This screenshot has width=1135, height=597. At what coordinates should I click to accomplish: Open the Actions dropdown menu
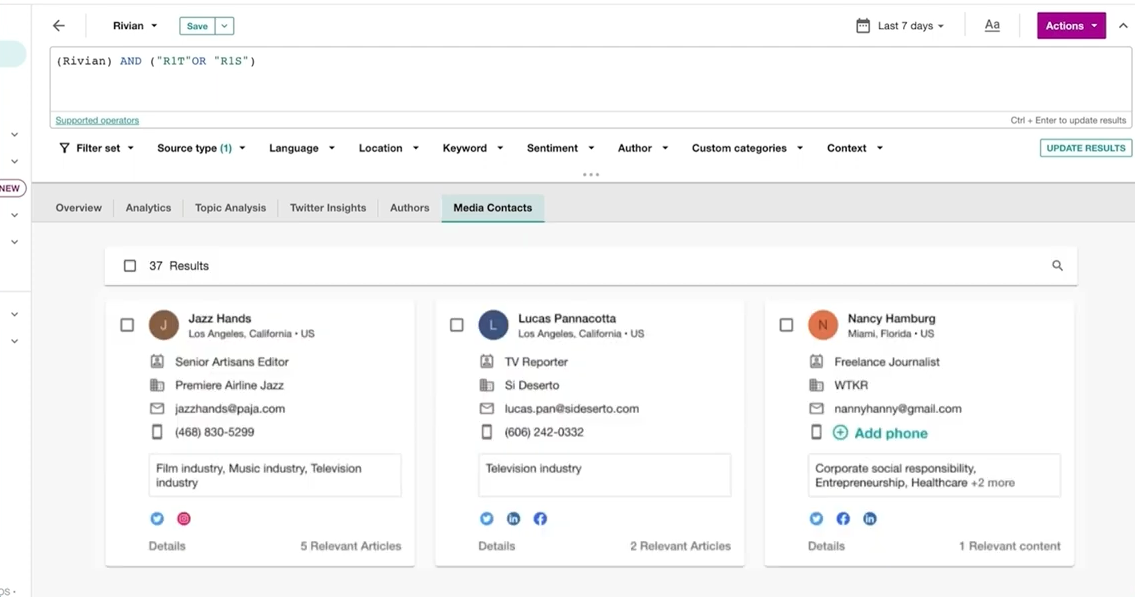(x=1070, y=26)
